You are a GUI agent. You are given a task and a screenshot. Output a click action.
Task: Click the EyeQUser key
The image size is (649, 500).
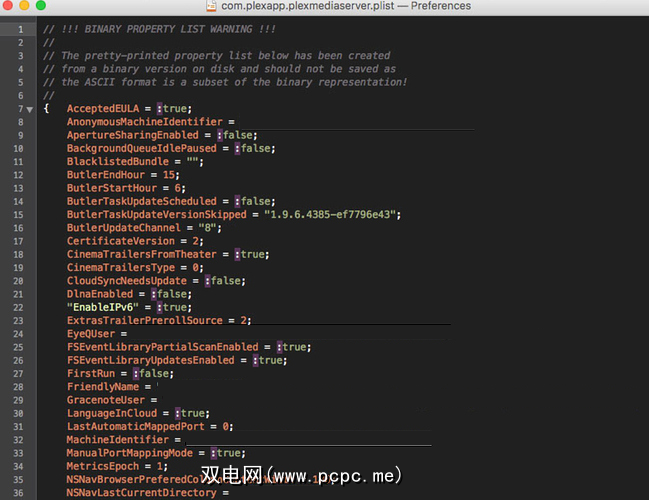(91, 334)
